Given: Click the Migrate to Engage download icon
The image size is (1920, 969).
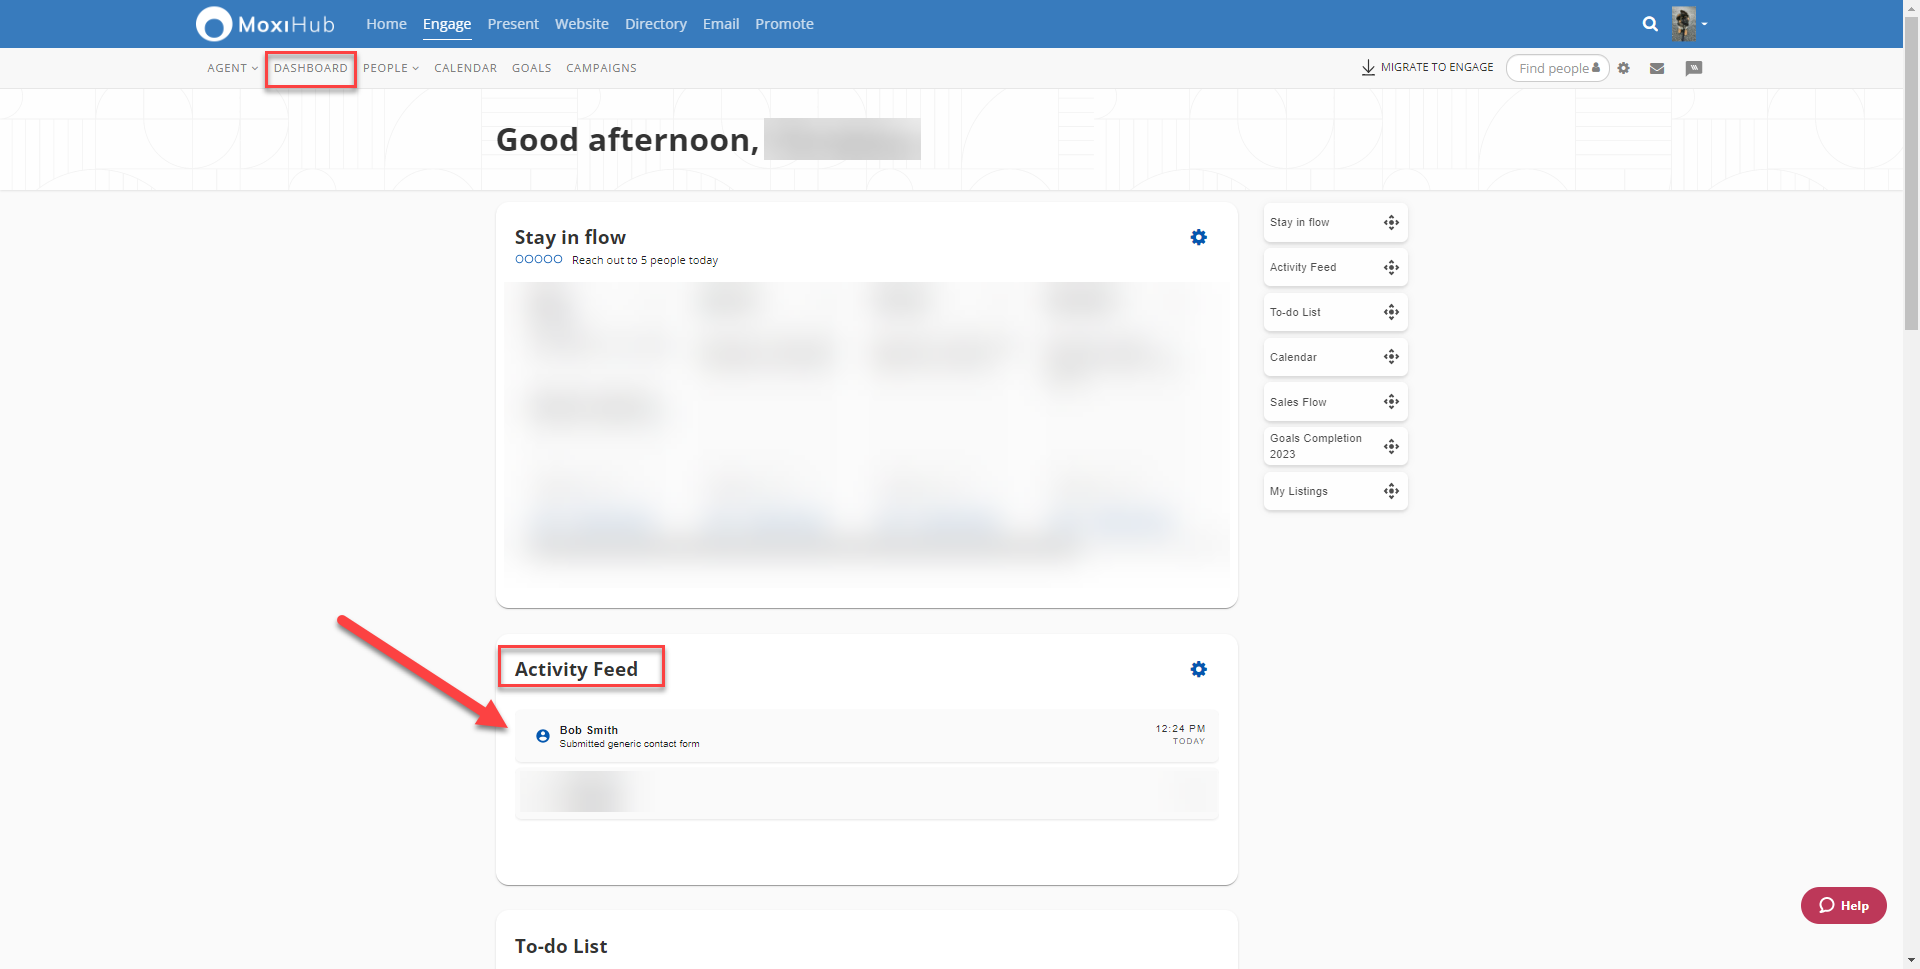Looking at the screenshot, I should 1368,67.
